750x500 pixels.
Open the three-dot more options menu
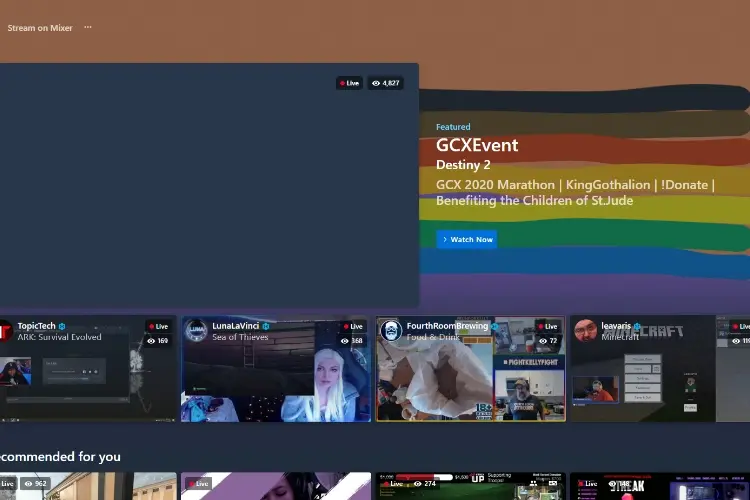click(x=88, y=27)
